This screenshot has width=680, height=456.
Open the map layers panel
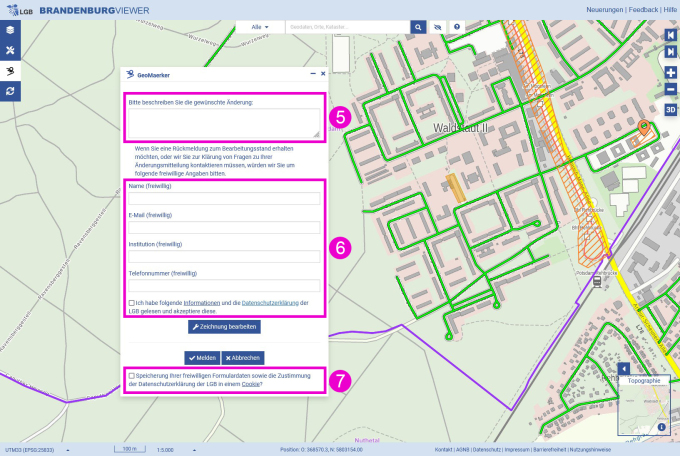[10, 30]
